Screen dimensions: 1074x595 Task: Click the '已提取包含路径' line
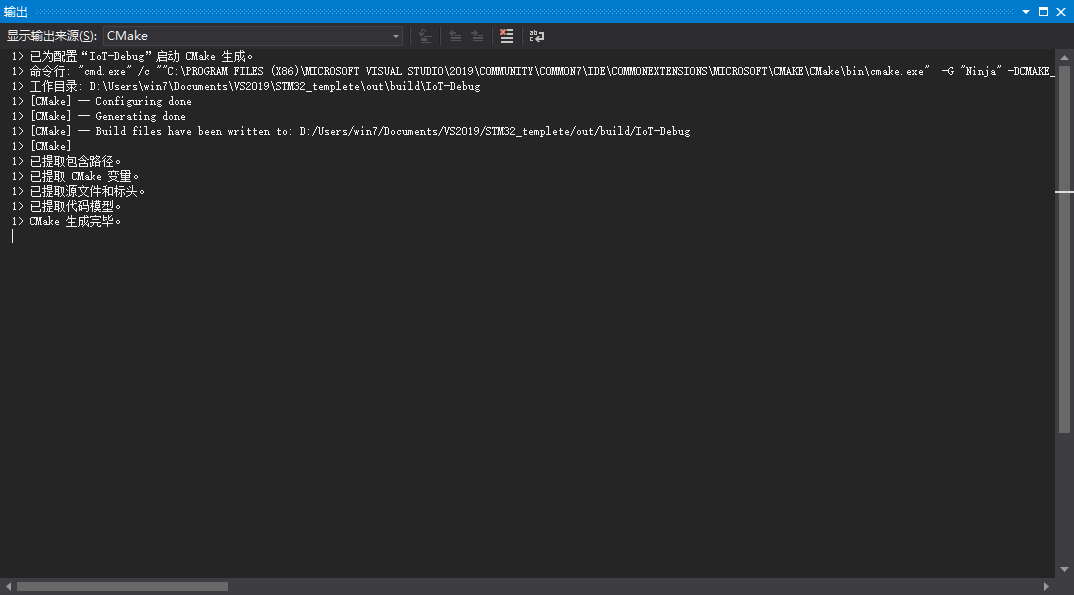(66, 162)
